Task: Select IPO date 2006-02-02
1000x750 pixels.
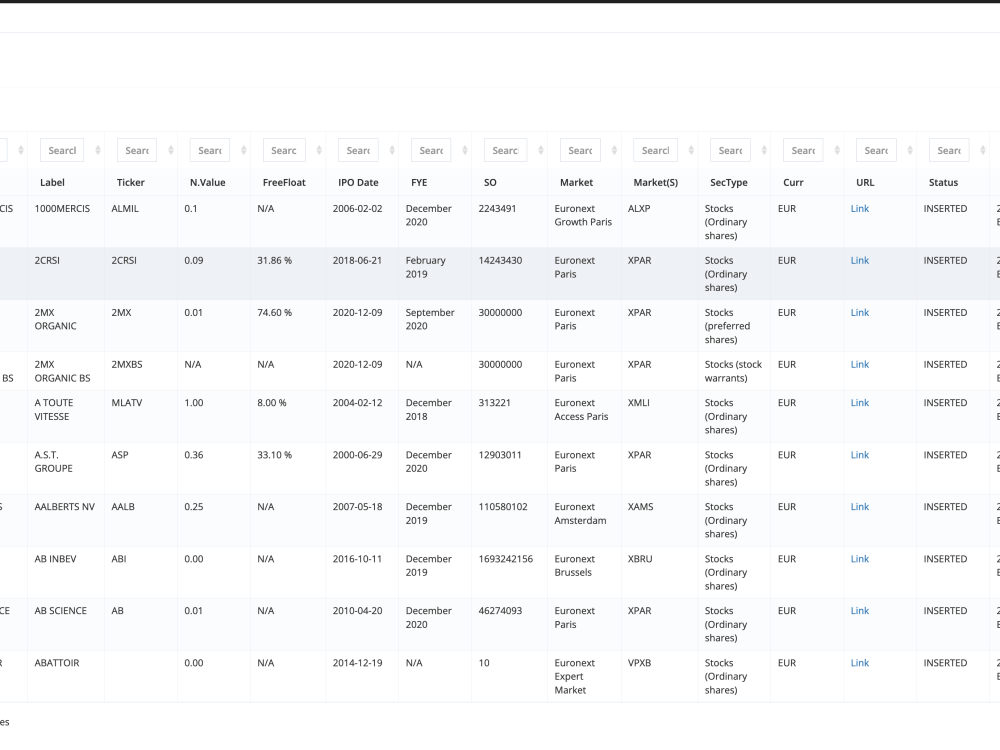Action: (362, 222)
